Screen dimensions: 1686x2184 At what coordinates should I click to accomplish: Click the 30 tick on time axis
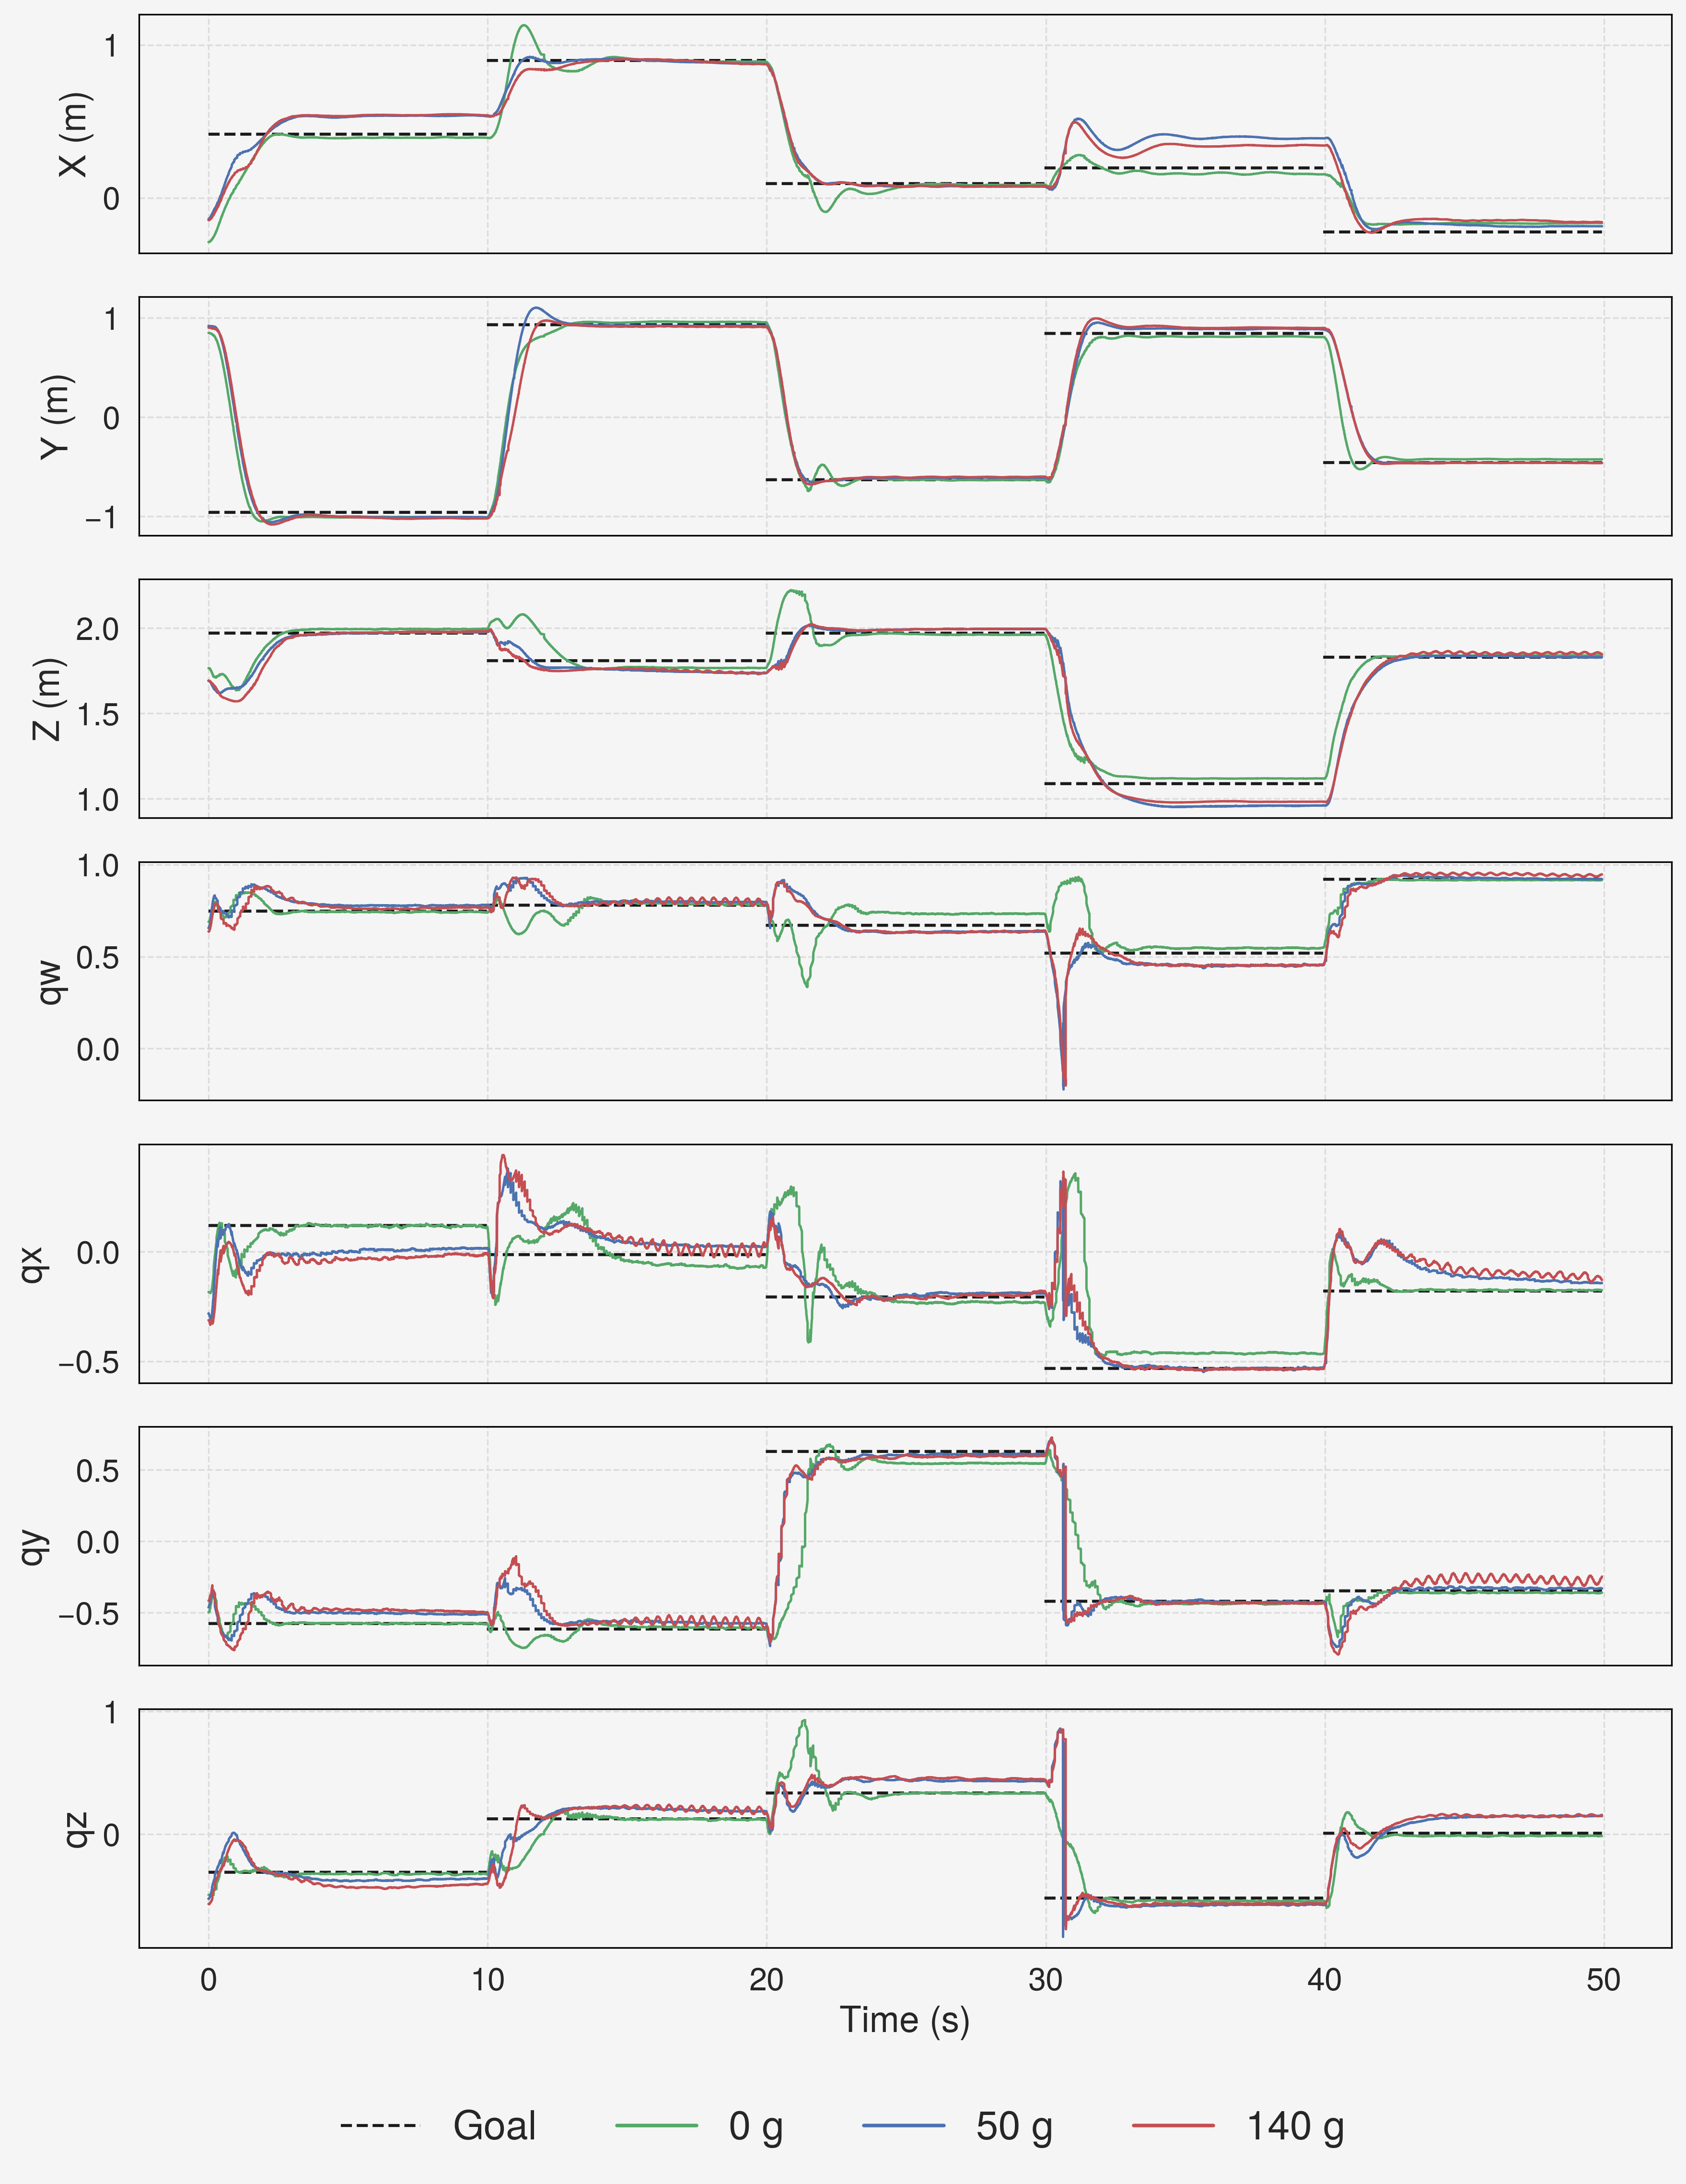click(1046, 1980)
